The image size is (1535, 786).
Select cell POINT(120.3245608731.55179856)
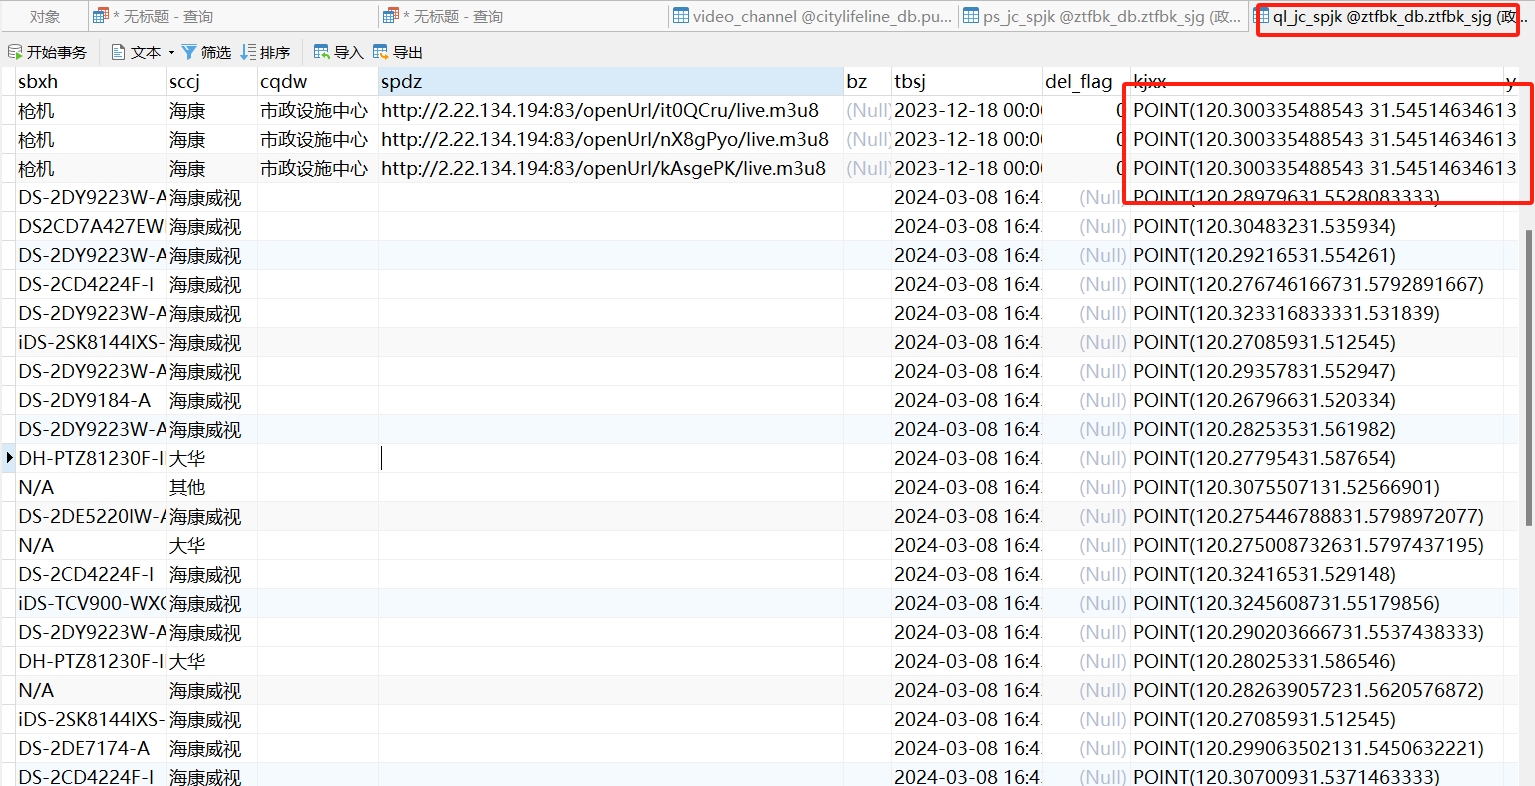(x=1317, y=603)
